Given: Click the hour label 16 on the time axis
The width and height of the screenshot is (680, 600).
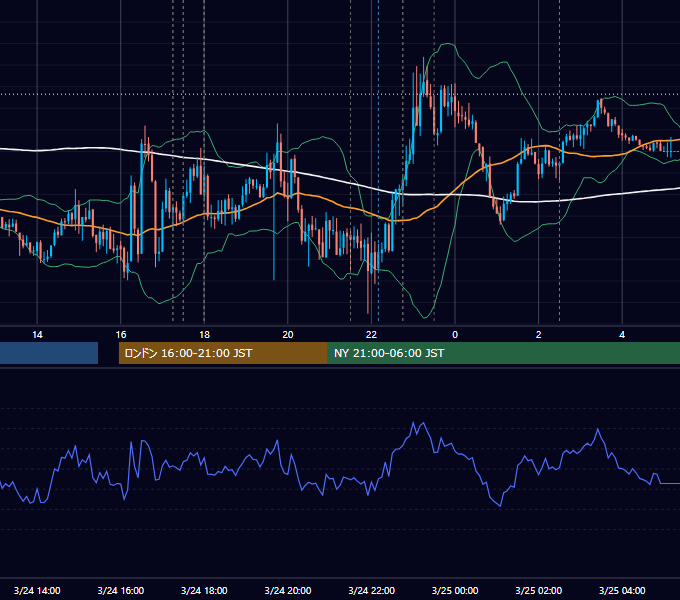Looking at the screenshot, I should (121, 335).
